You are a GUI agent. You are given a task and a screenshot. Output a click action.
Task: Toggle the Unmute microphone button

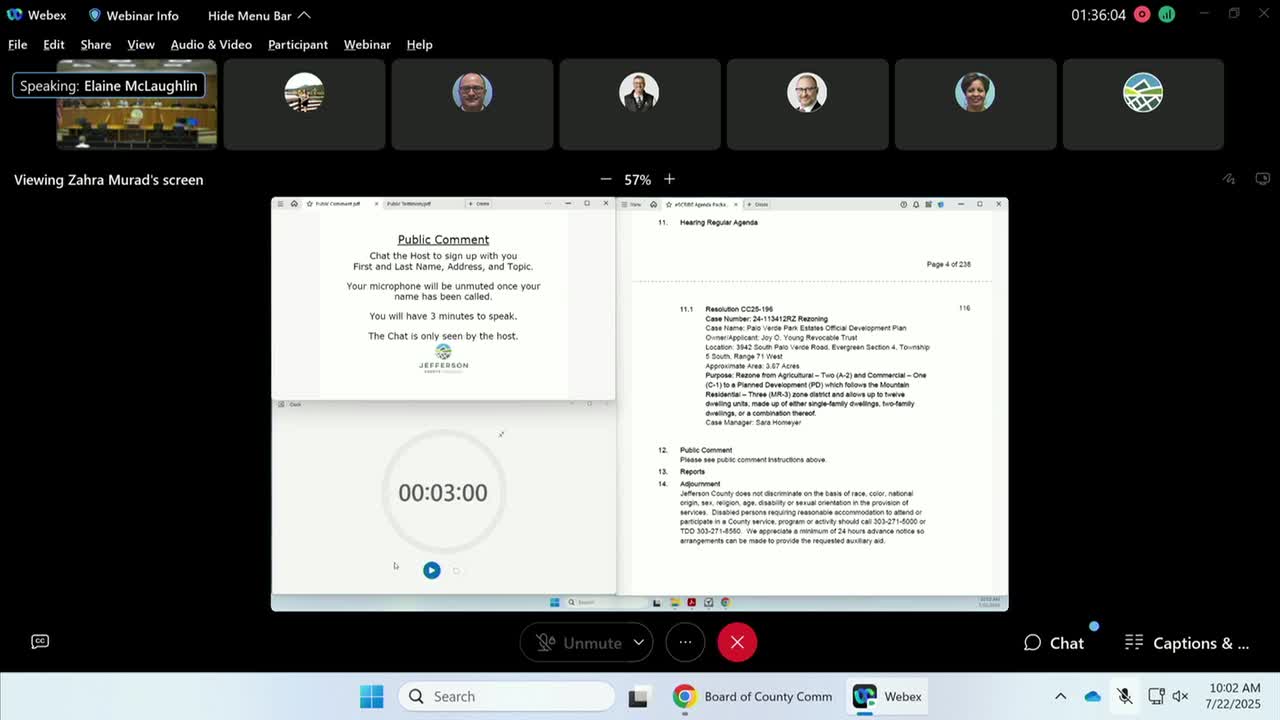pos(578,642)
